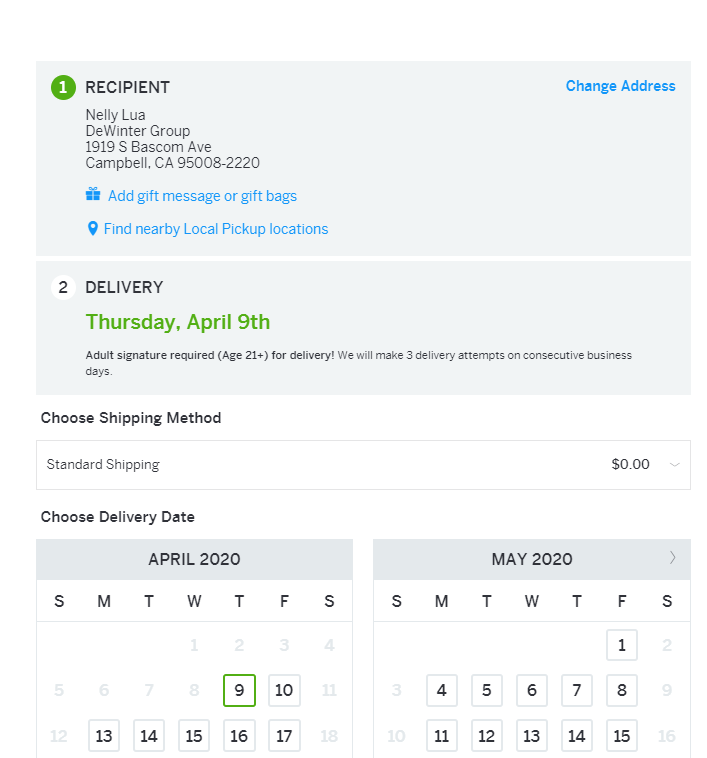Viewport: 707px width, 758px height.
Task: Expand the Standard Shipping method dropdown
Action: click(x=363, y=465)
